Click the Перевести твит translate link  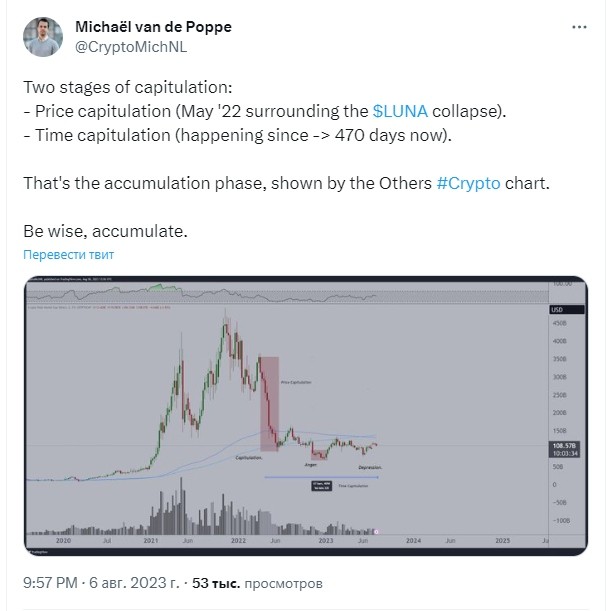(69, 255)
